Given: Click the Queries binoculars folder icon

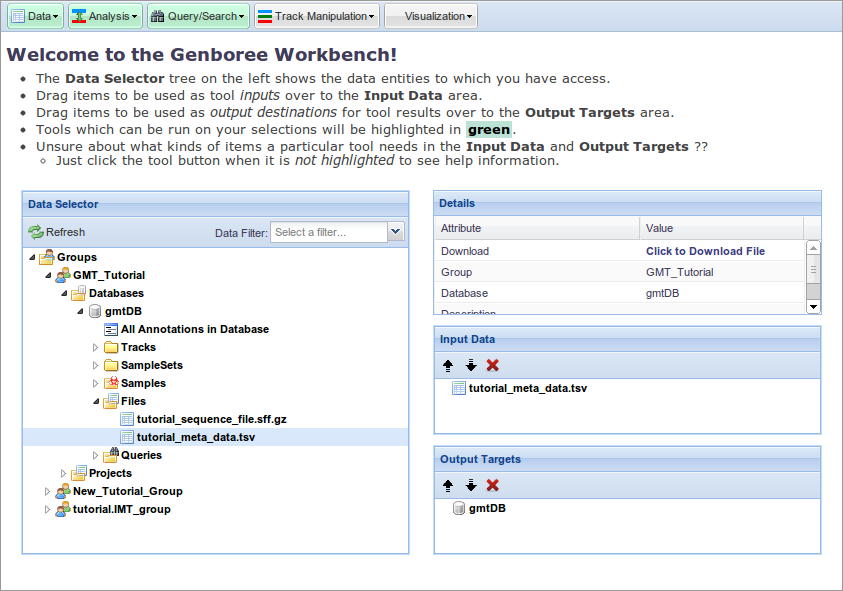Looking at the screenshot, I should pos(111,455).
